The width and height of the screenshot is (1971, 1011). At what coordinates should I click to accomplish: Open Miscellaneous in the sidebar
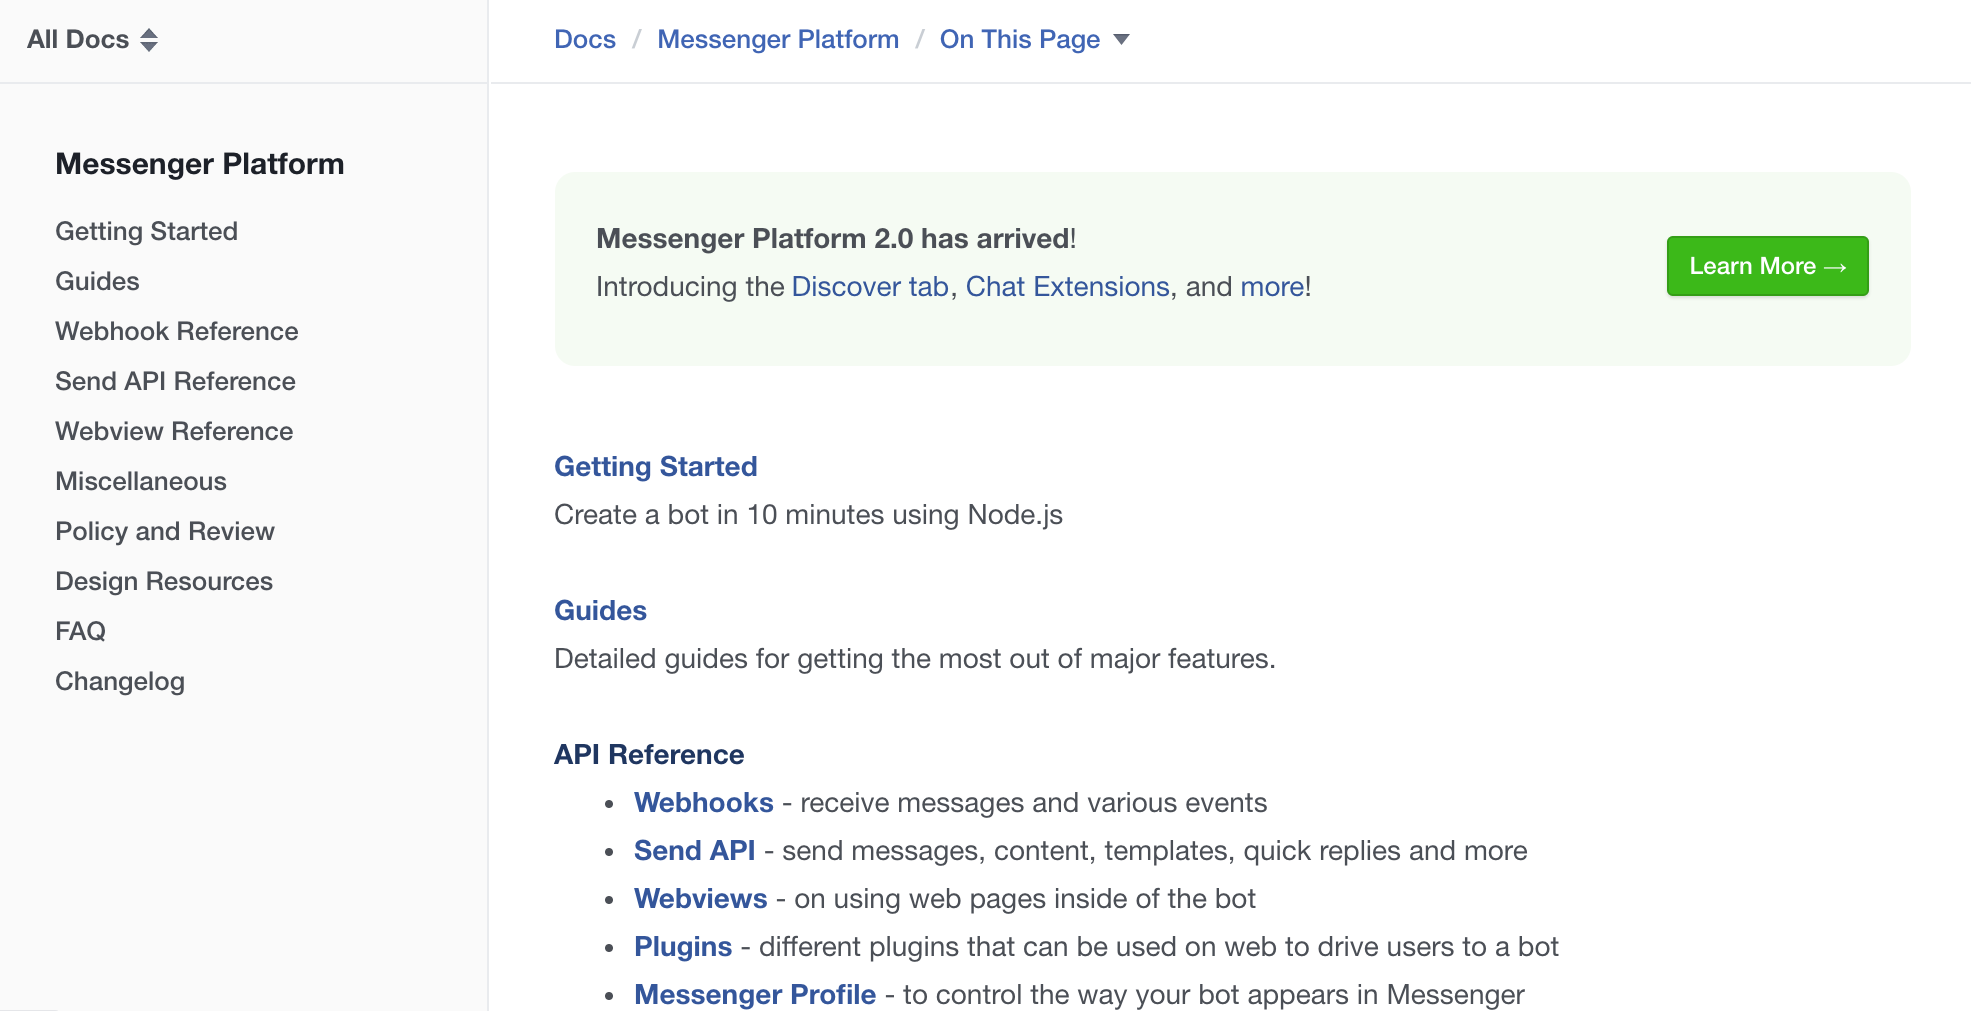click(141, 481)
